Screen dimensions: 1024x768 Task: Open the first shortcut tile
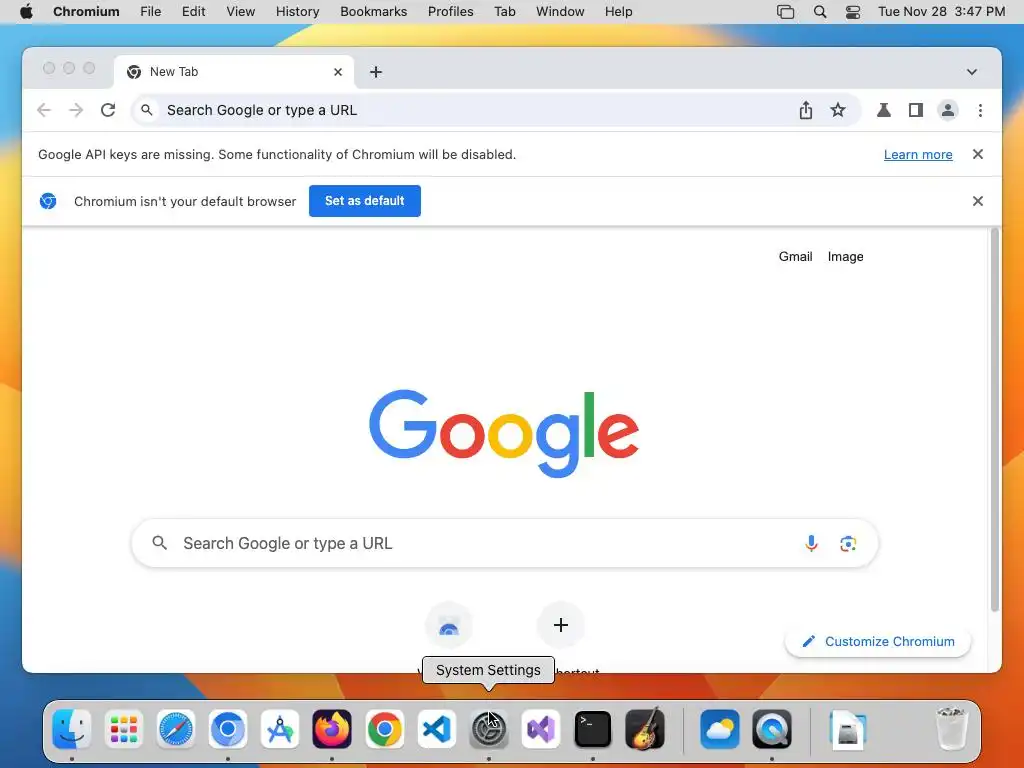coord(449,625)
